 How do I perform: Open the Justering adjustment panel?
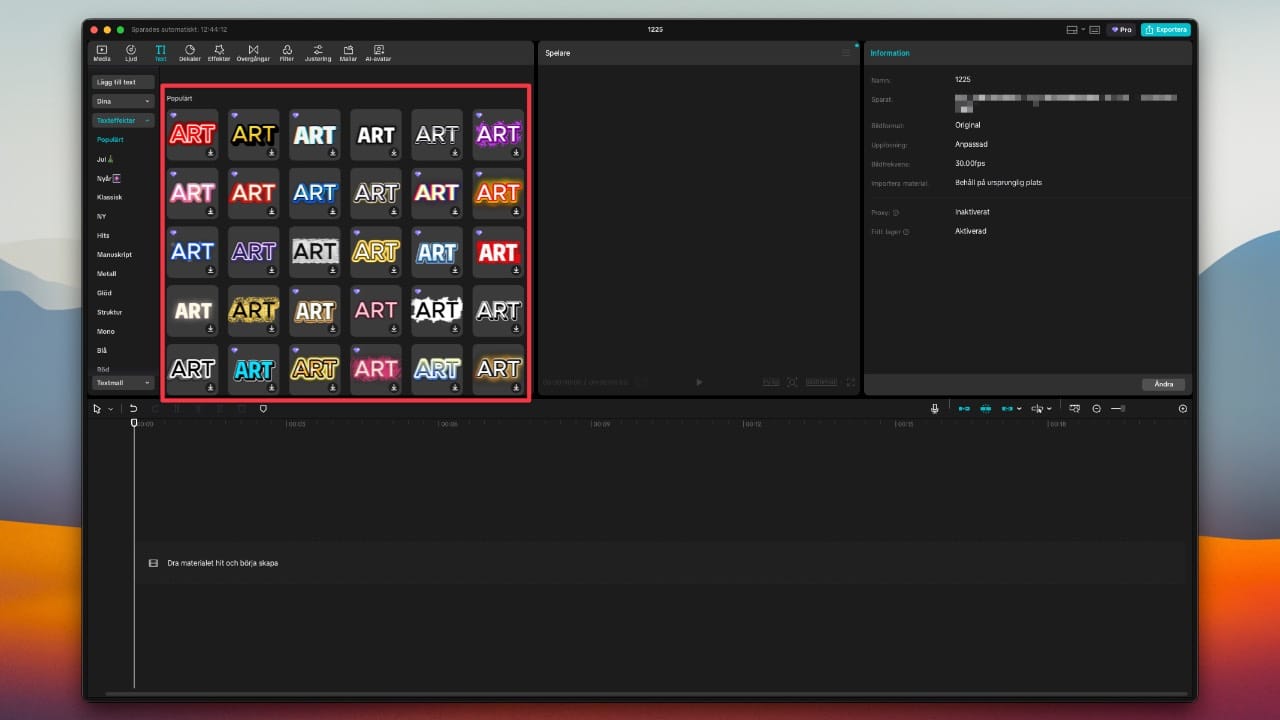point(317,52)
